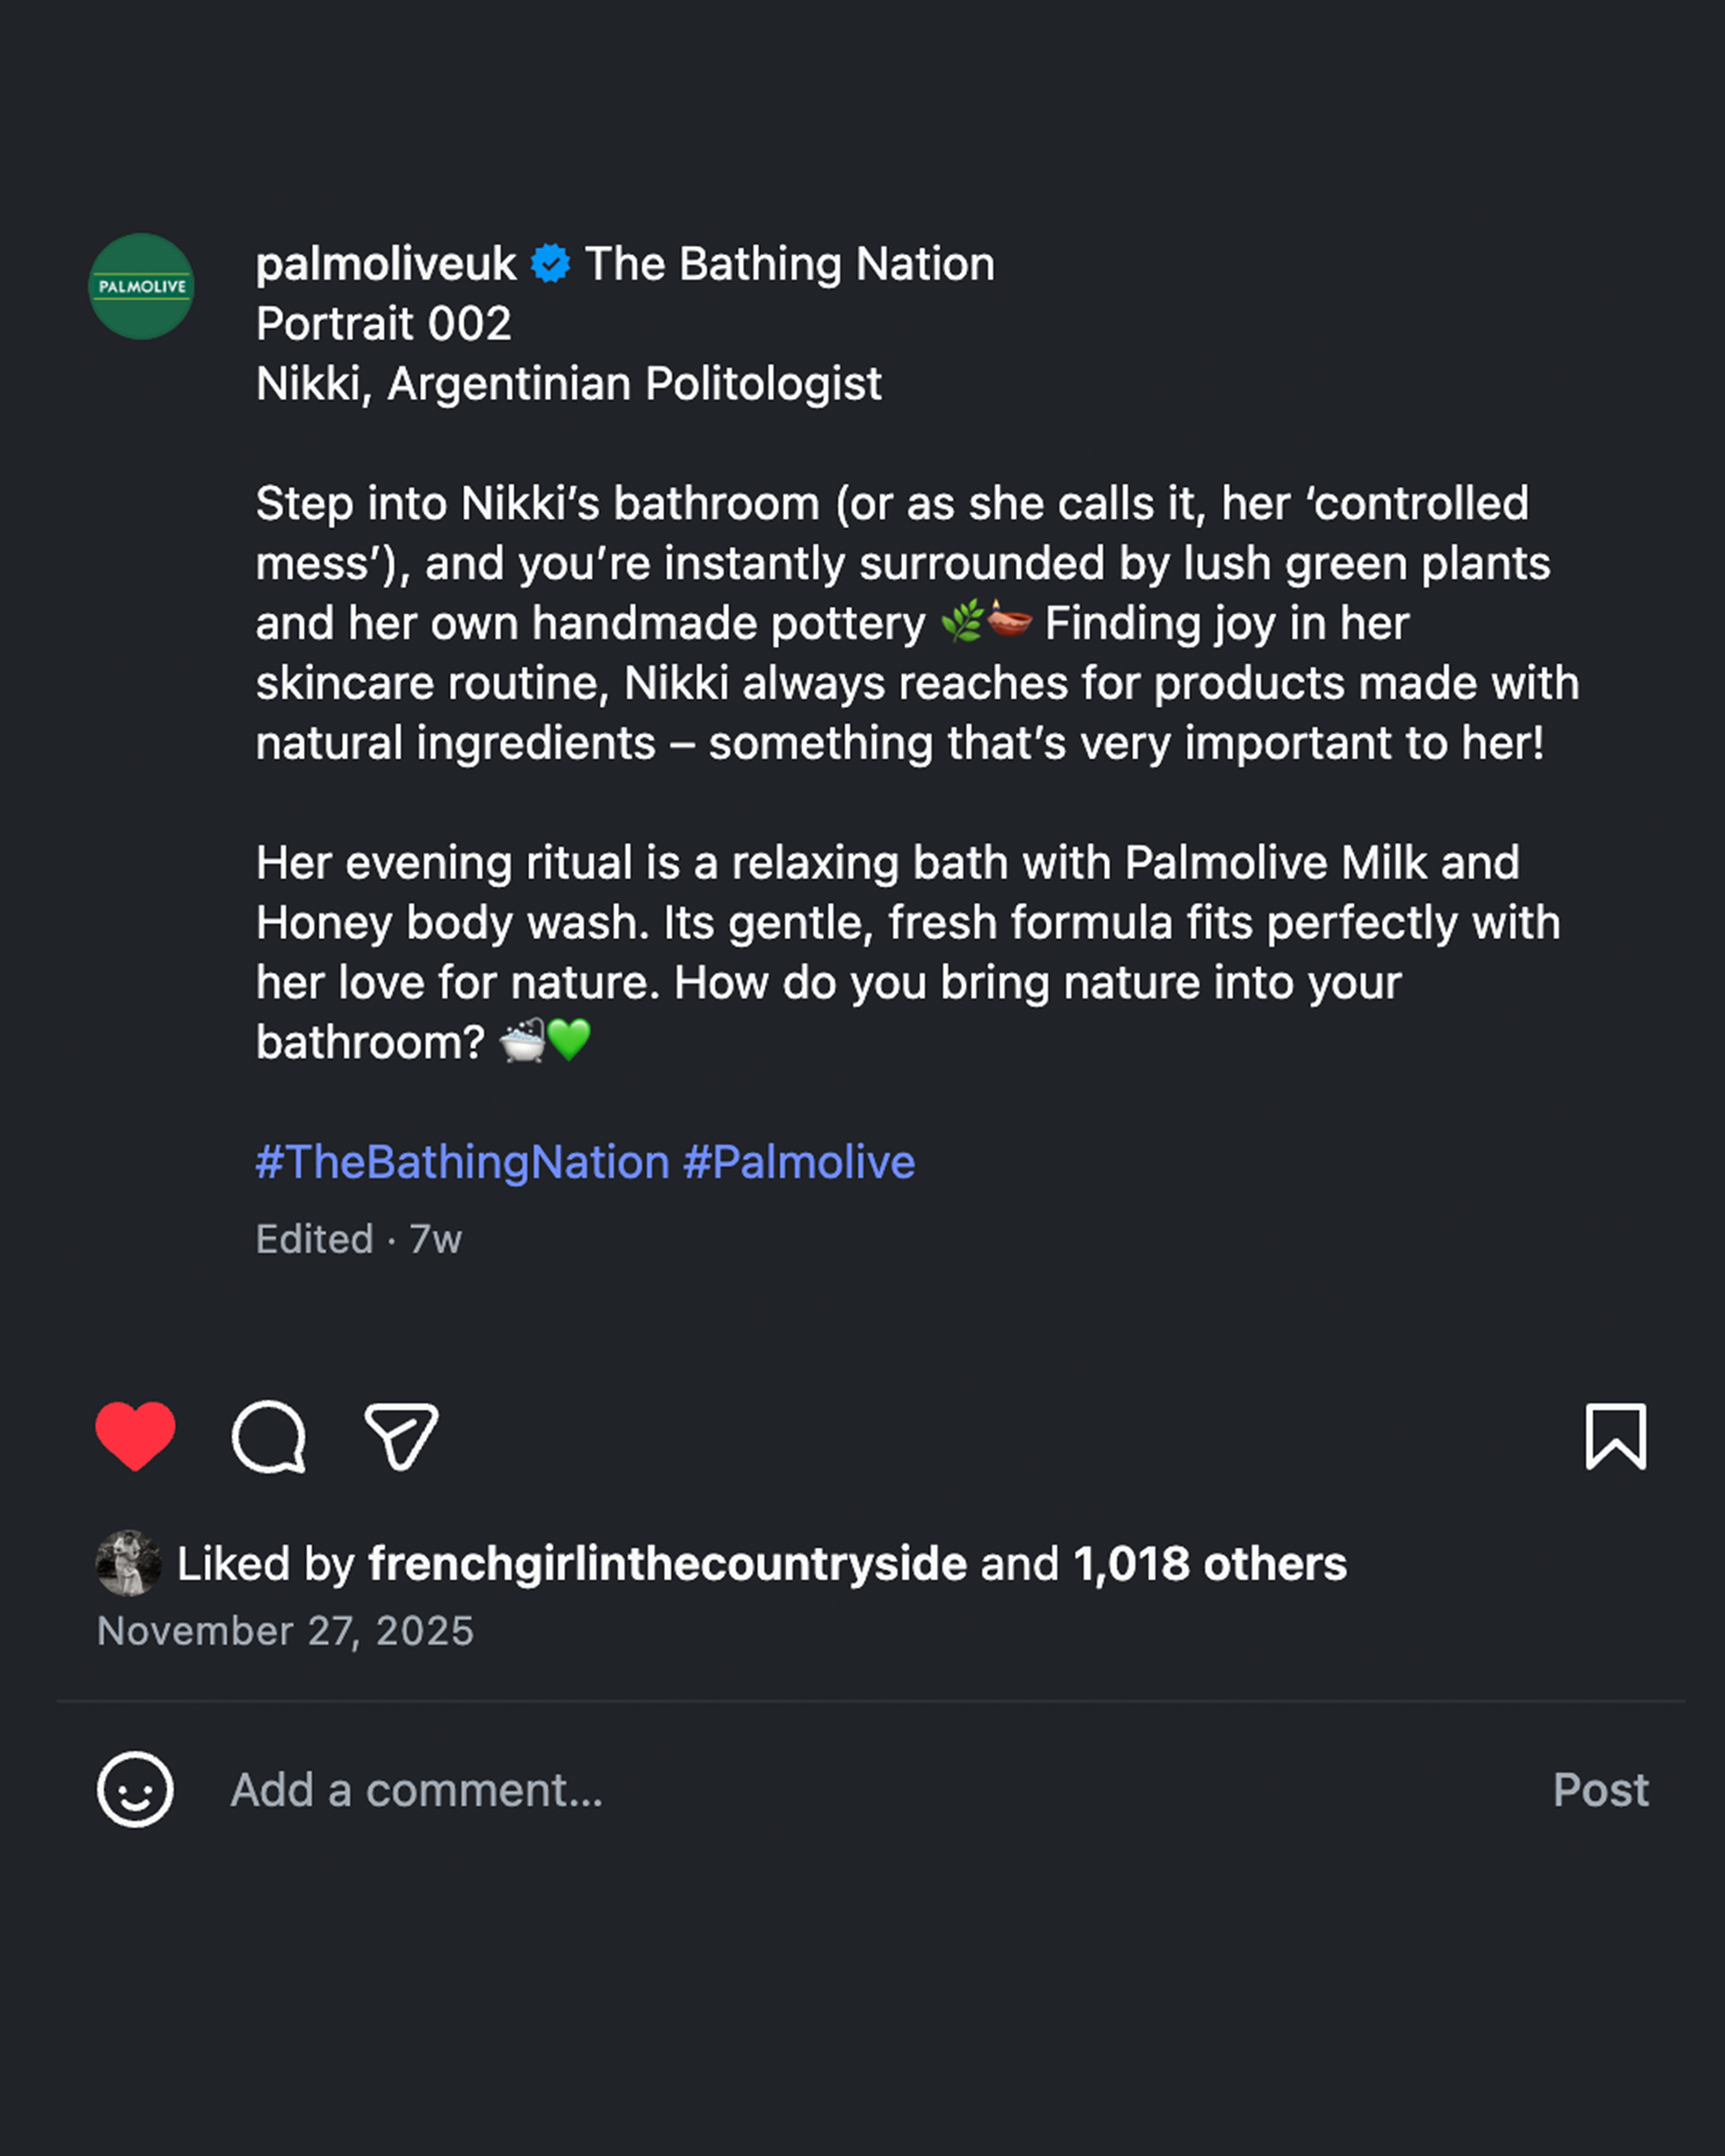The width and height of the screenshot is (1725, 2156).
Task: Open the emoji picker smiley icon
Action: pyautogui.click(x=135, y=1789)
